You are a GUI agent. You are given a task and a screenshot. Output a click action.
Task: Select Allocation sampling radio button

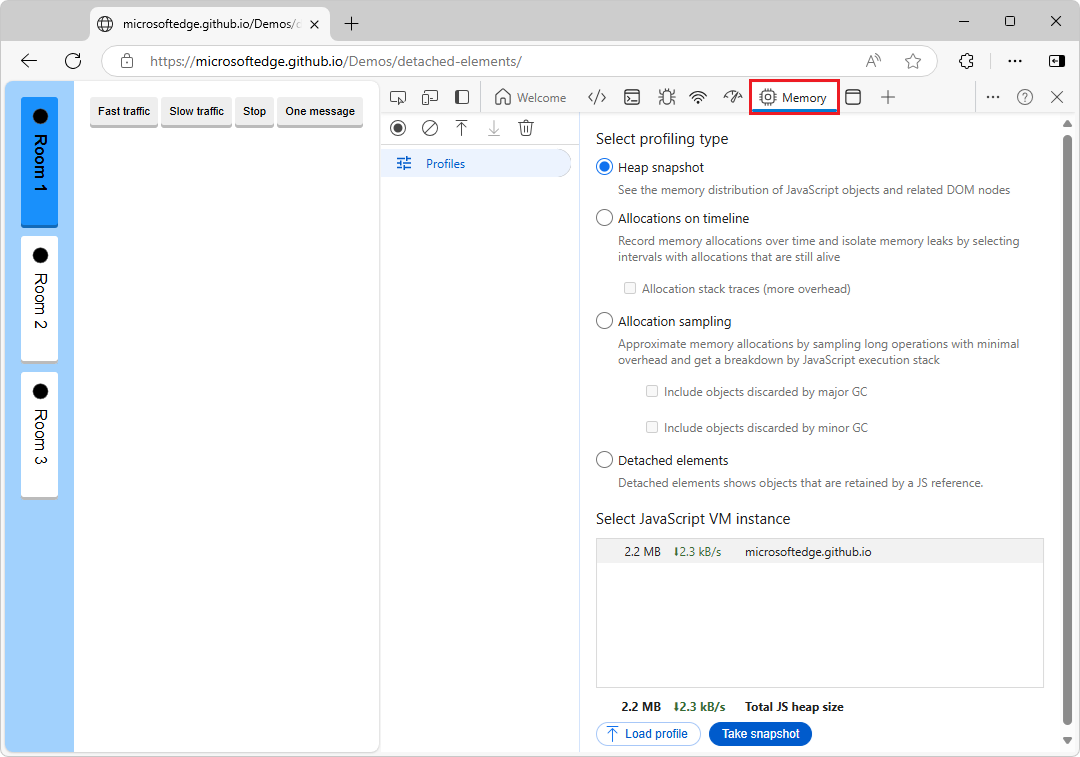pyautogui.click(x=605, y=321)
